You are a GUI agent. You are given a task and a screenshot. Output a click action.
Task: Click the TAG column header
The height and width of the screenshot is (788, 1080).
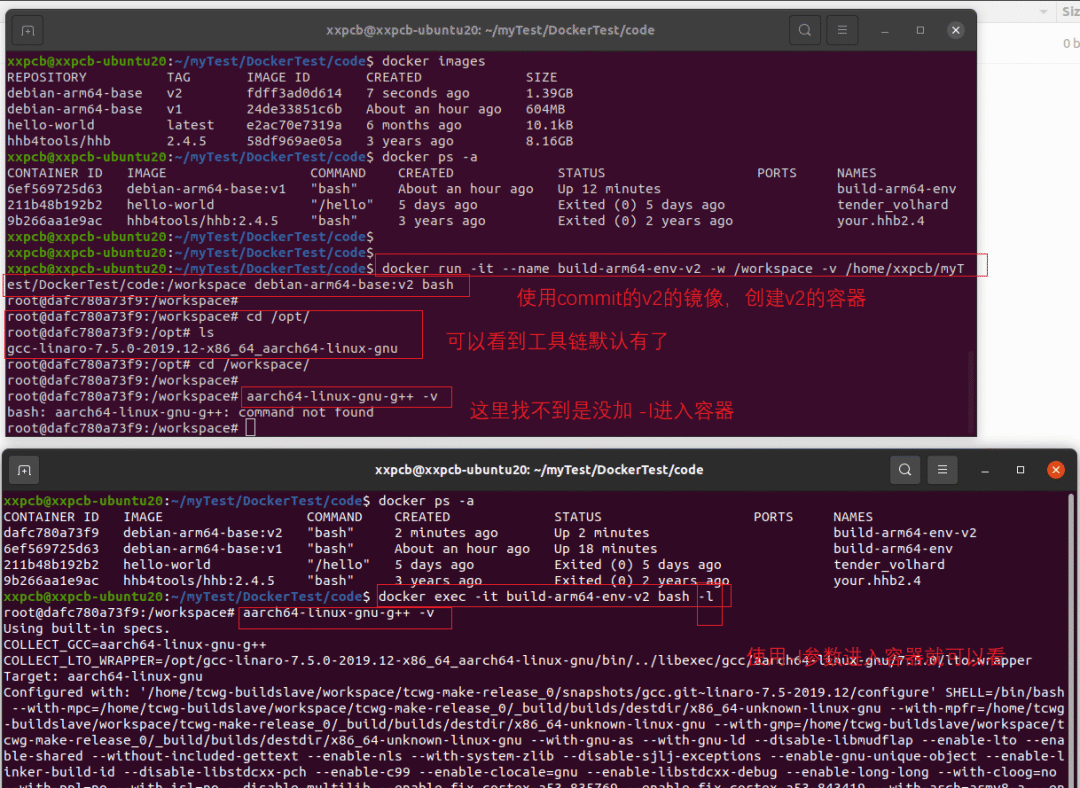pos(178,77)
